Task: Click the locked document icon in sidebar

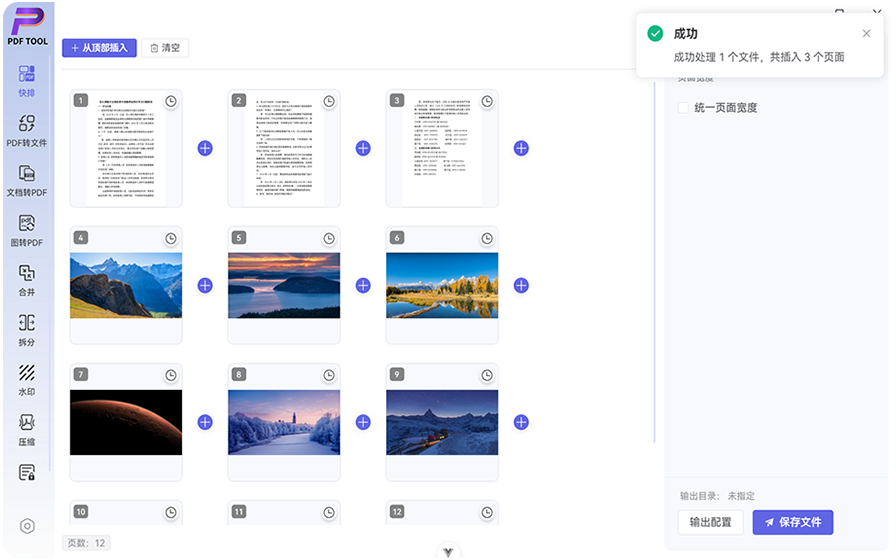Action: [x=27, y=473]
